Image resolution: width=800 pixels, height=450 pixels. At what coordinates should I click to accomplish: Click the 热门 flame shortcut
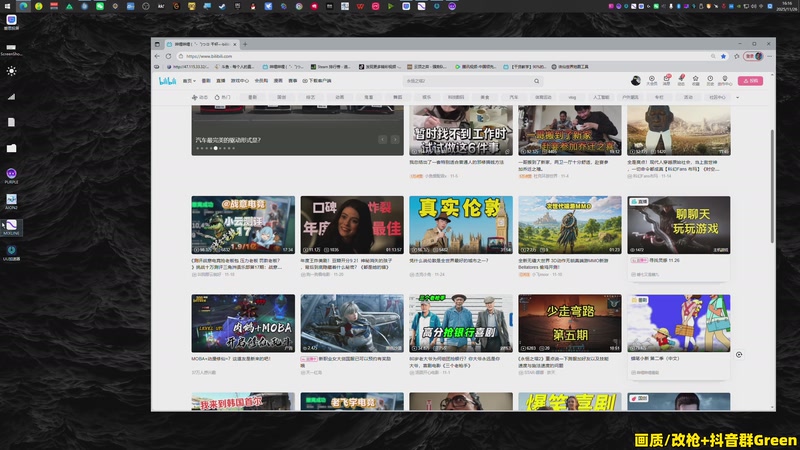coord(222,97)
